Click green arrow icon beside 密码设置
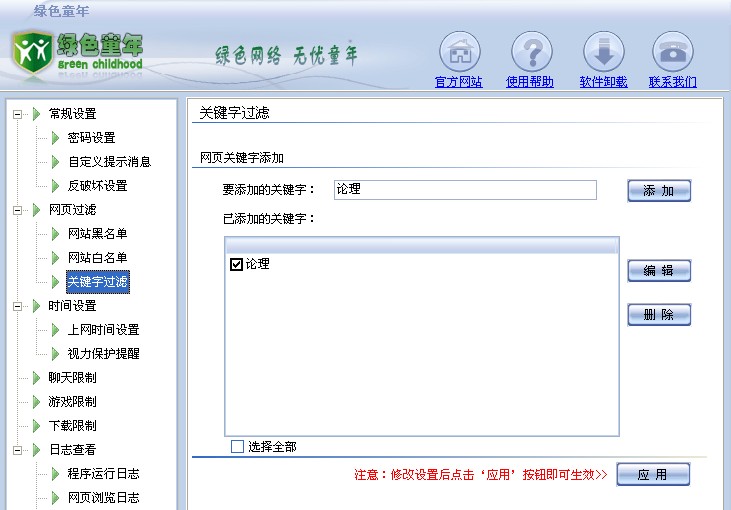This screenshot has height=510, width=731. (x=55, y=138)
